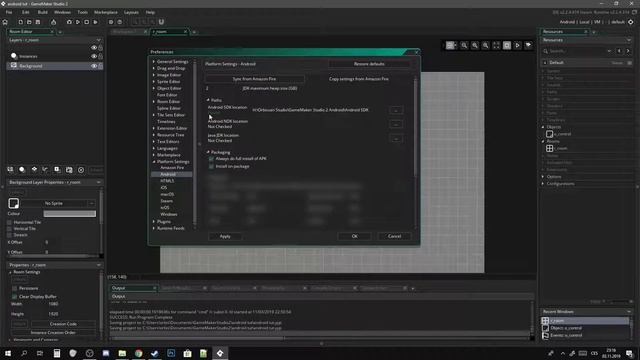The width and height of the screenshot is (640, 360).
Task: Lock the Background layer
Action: click(x=100, y=66)
